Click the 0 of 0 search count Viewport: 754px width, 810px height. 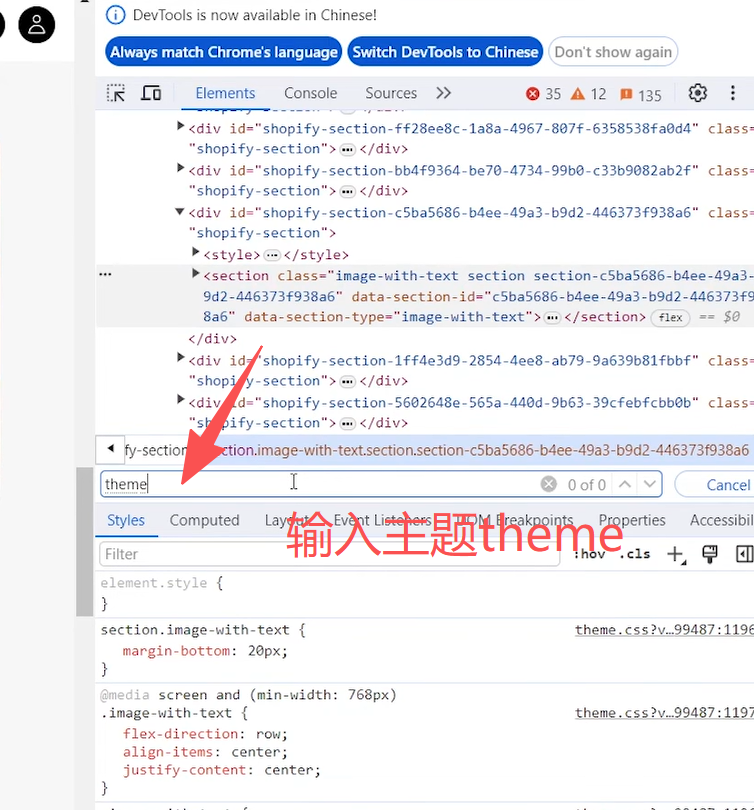(586, 485)
